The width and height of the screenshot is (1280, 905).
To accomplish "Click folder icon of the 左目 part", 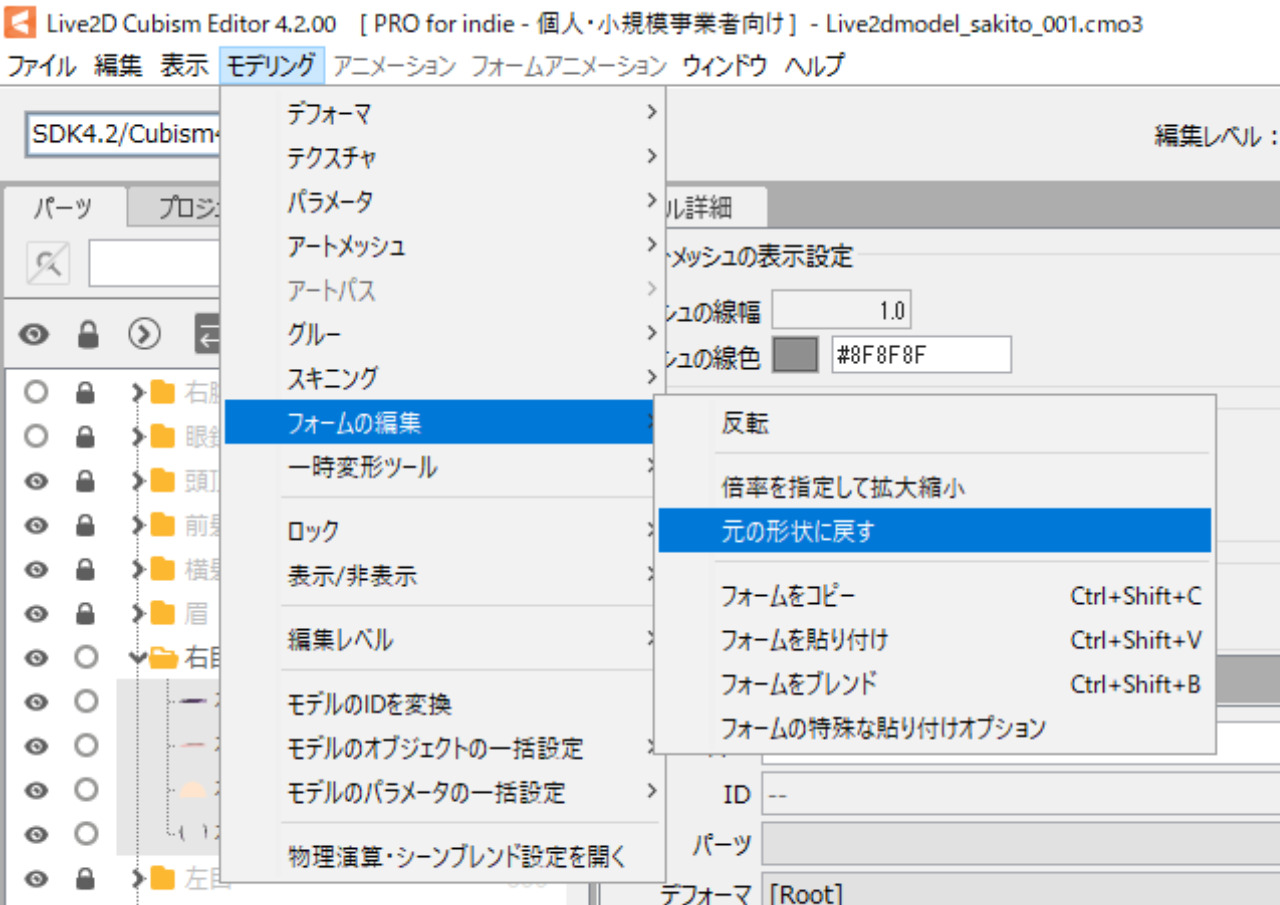I will pyautogui.click(x=162, y=879).
